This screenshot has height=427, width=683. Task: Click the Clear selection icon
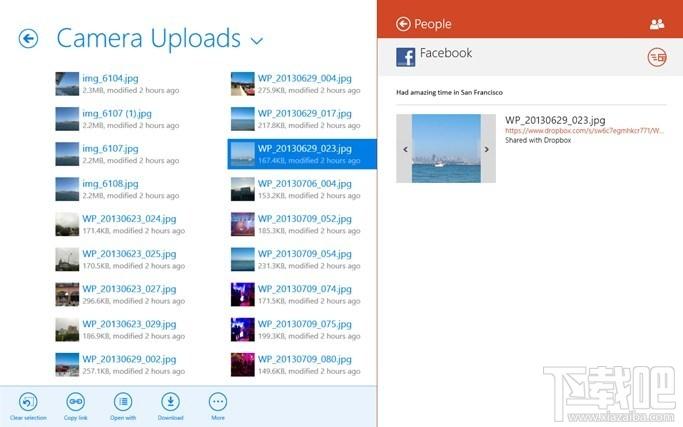pos(28,402)
